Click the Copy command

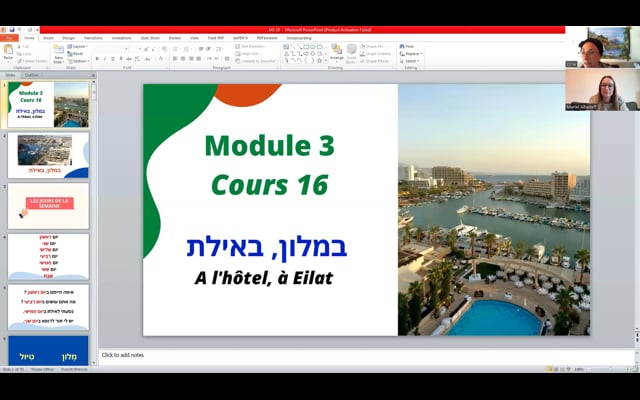(24, 53)
